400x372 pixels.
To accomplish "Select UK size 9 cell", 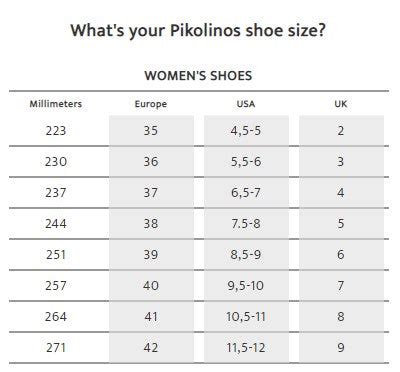I will pos(341,348).
